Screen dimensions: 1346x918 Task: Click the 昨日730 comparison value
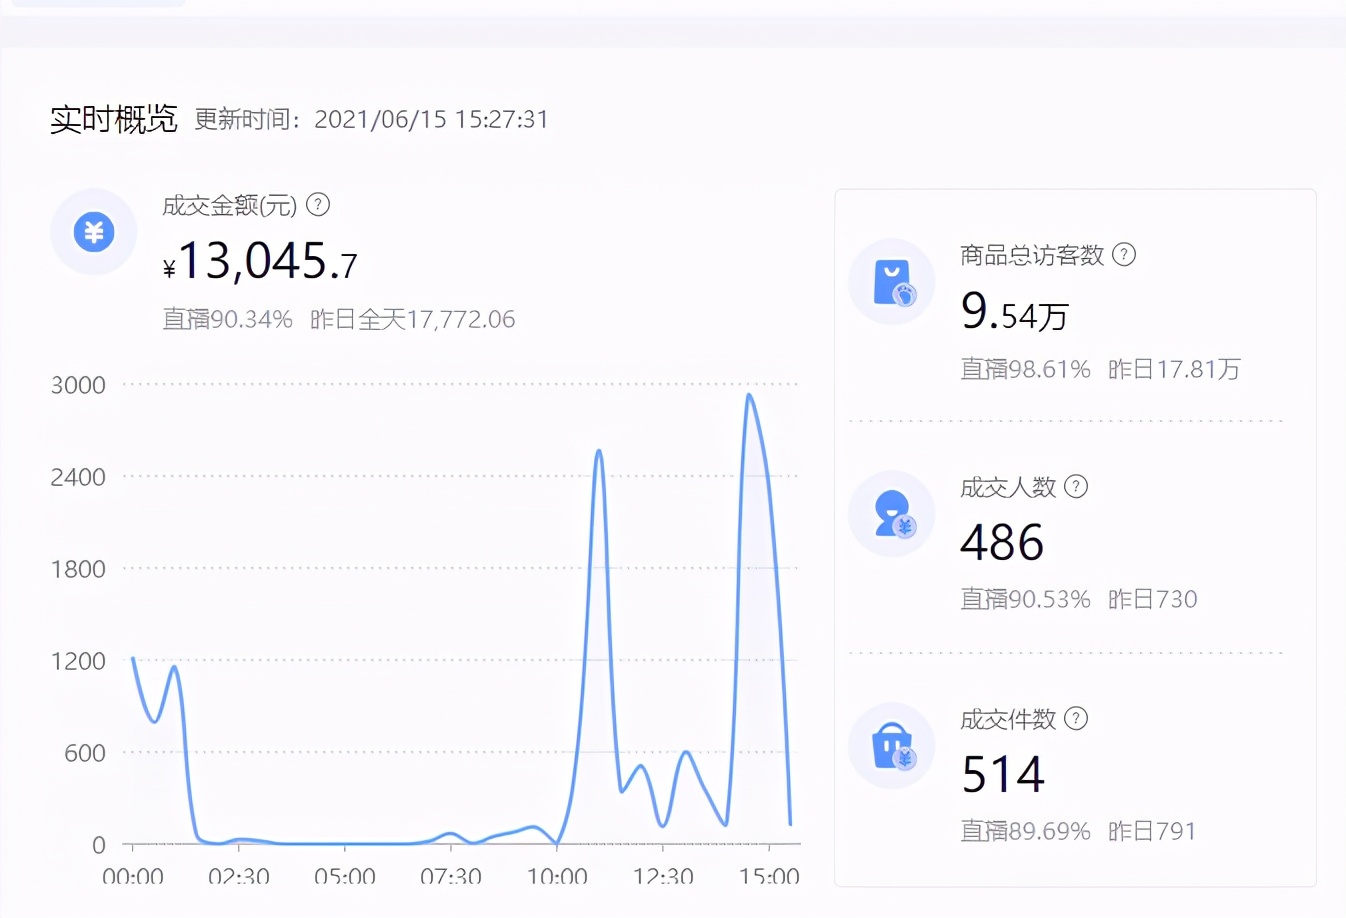pos(1152,599)
